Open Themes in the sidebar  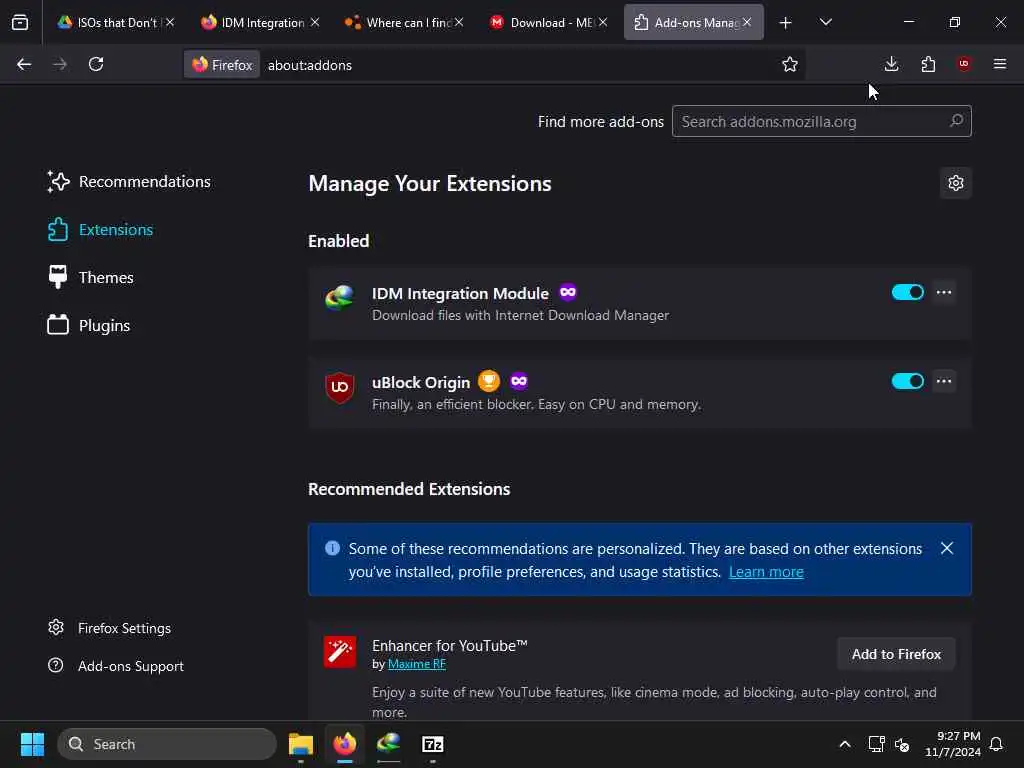click(91, 278)
